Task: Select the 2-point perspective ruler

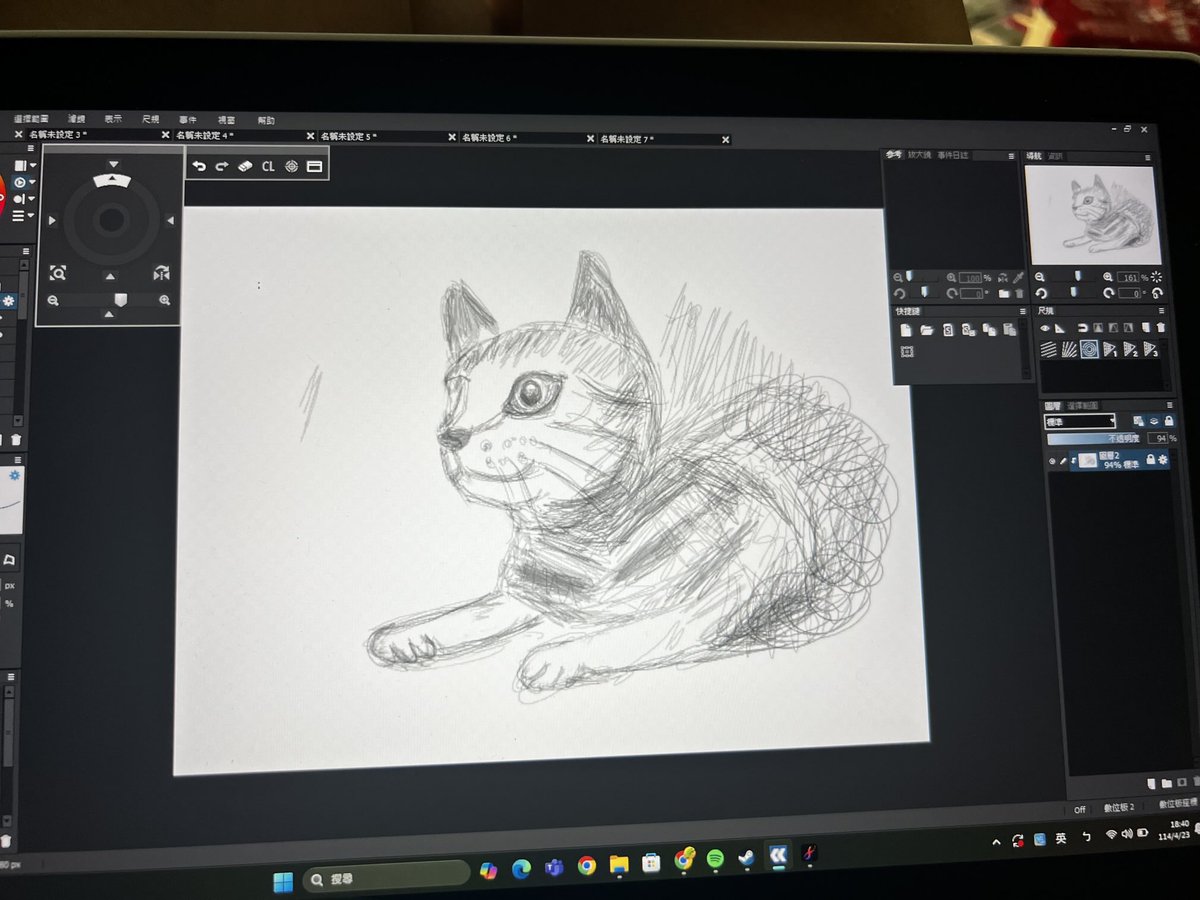Action: 1130,349
